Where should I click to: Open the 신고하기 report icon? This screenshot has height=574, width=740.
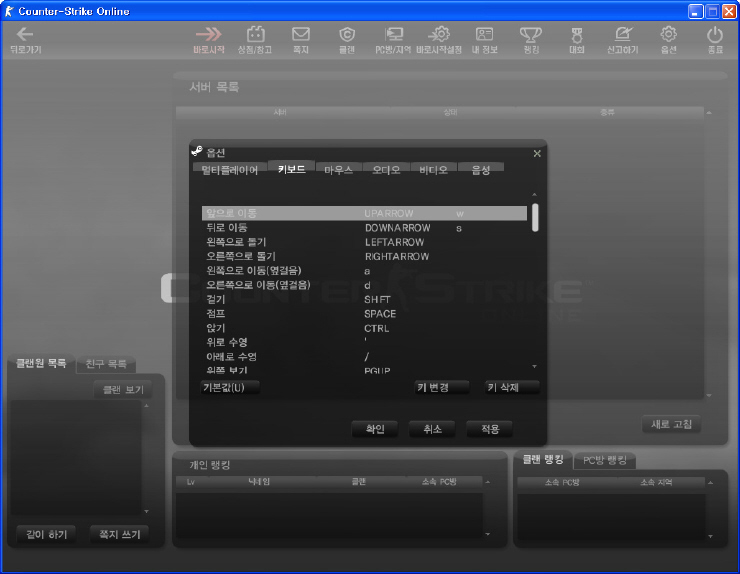point(623,34)
